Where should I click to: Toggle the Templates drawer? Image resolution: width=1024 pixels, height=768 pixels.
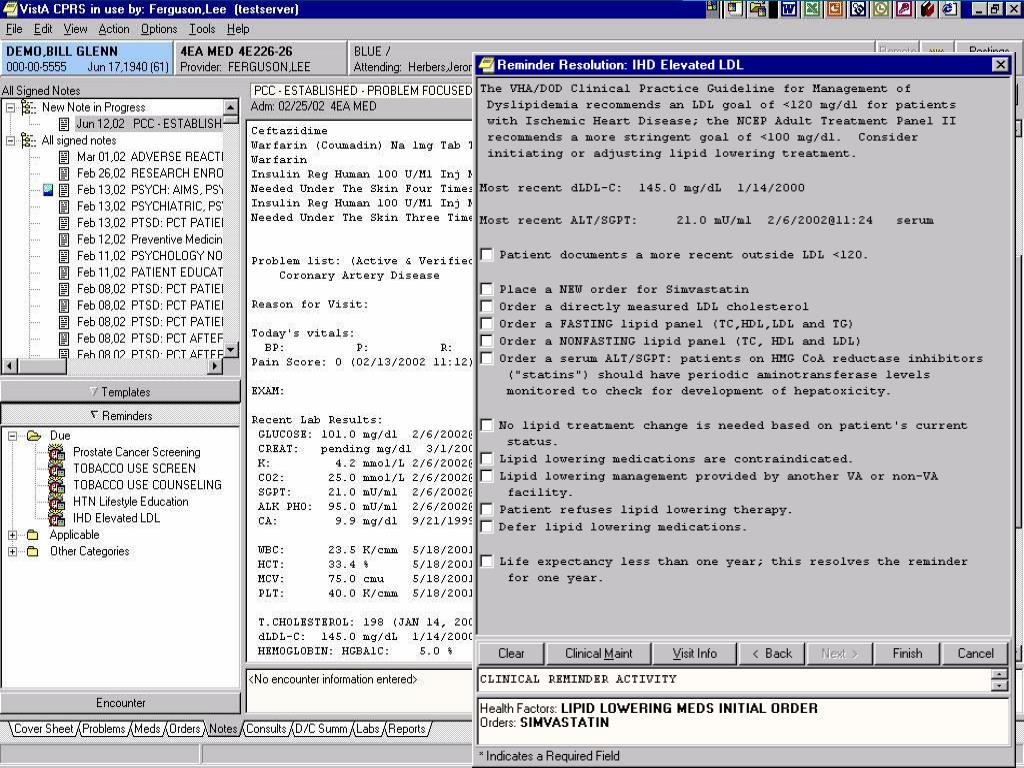[120, 392]
